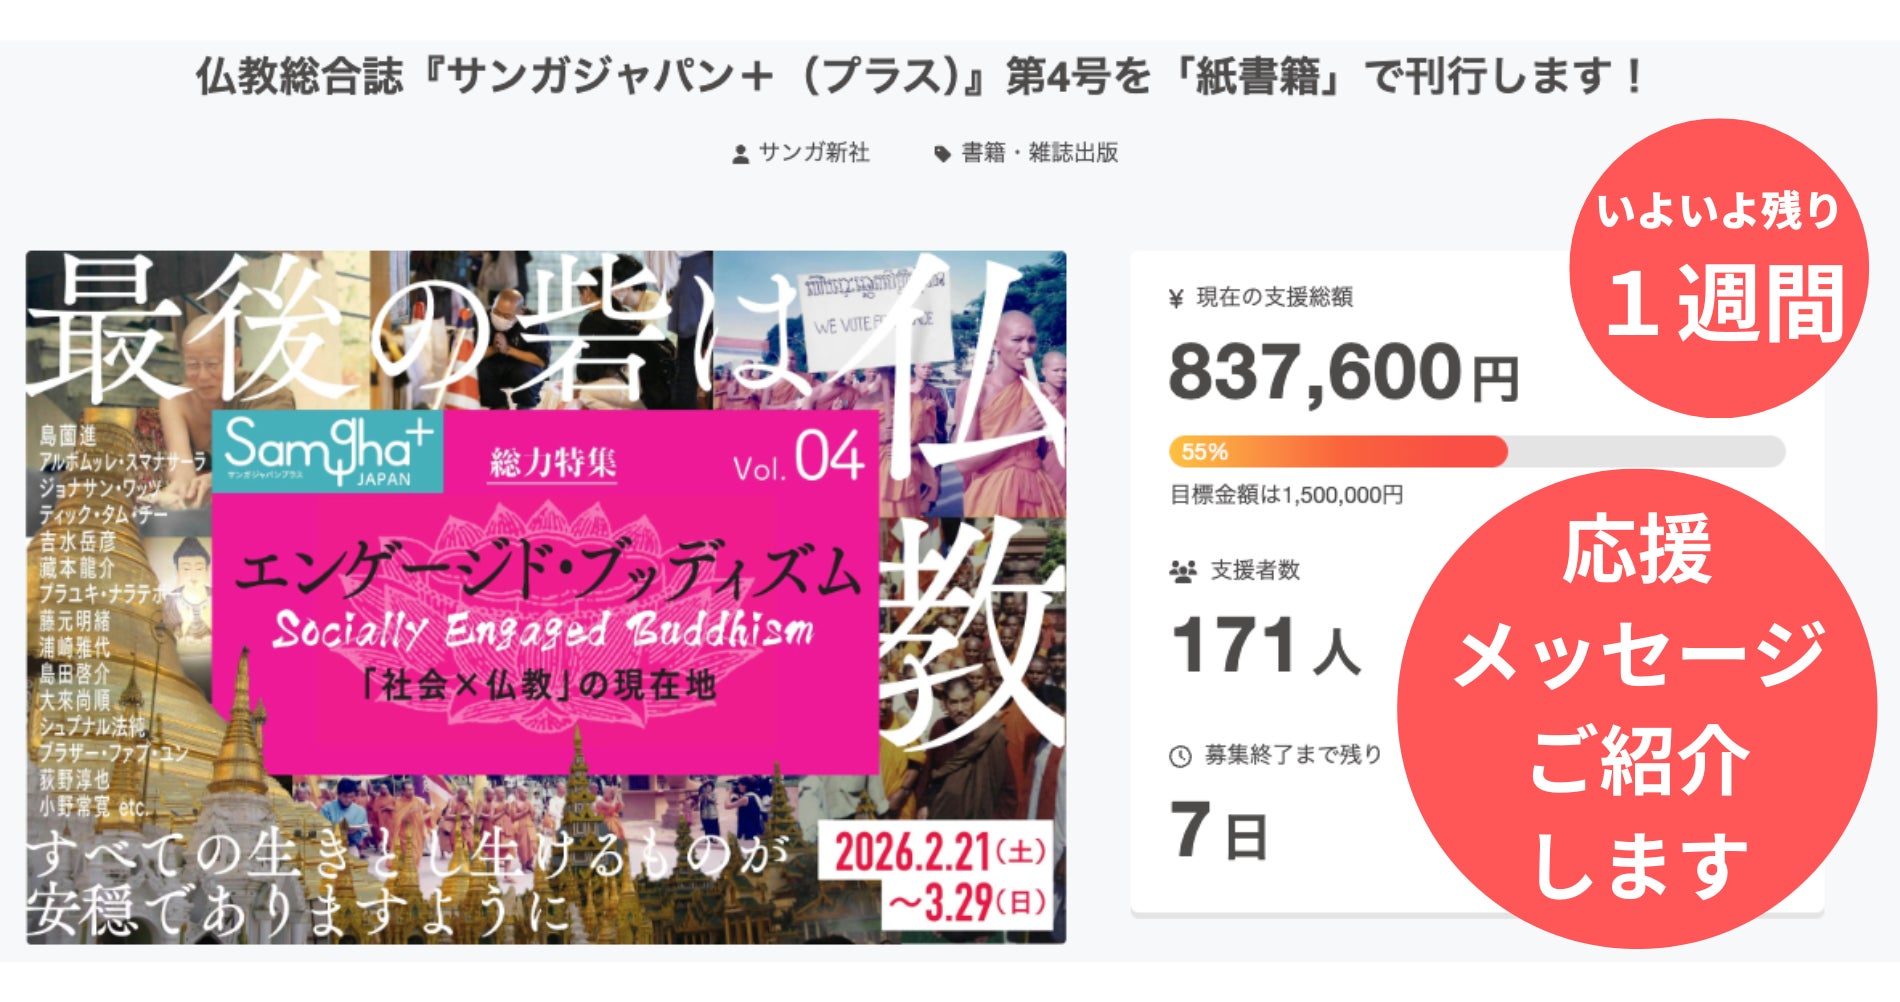Click the clock icon beside 募集終了まで残り
Viewport: 1900px width, 1002px height.
point(1180,756)
